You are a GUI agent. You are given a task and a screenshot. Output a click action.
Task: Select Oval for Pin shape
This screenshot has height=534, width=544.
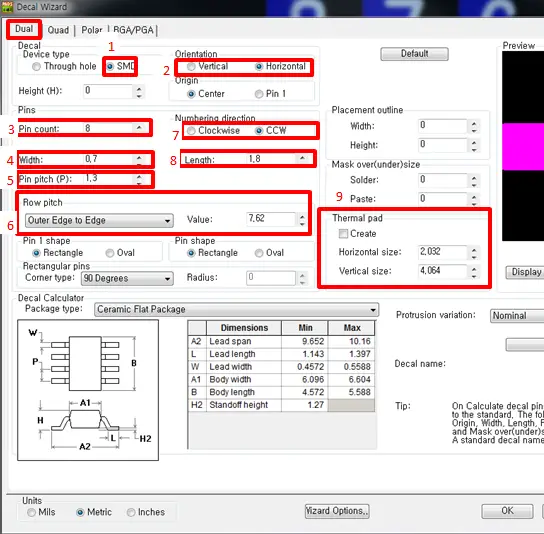coord(269,253)
